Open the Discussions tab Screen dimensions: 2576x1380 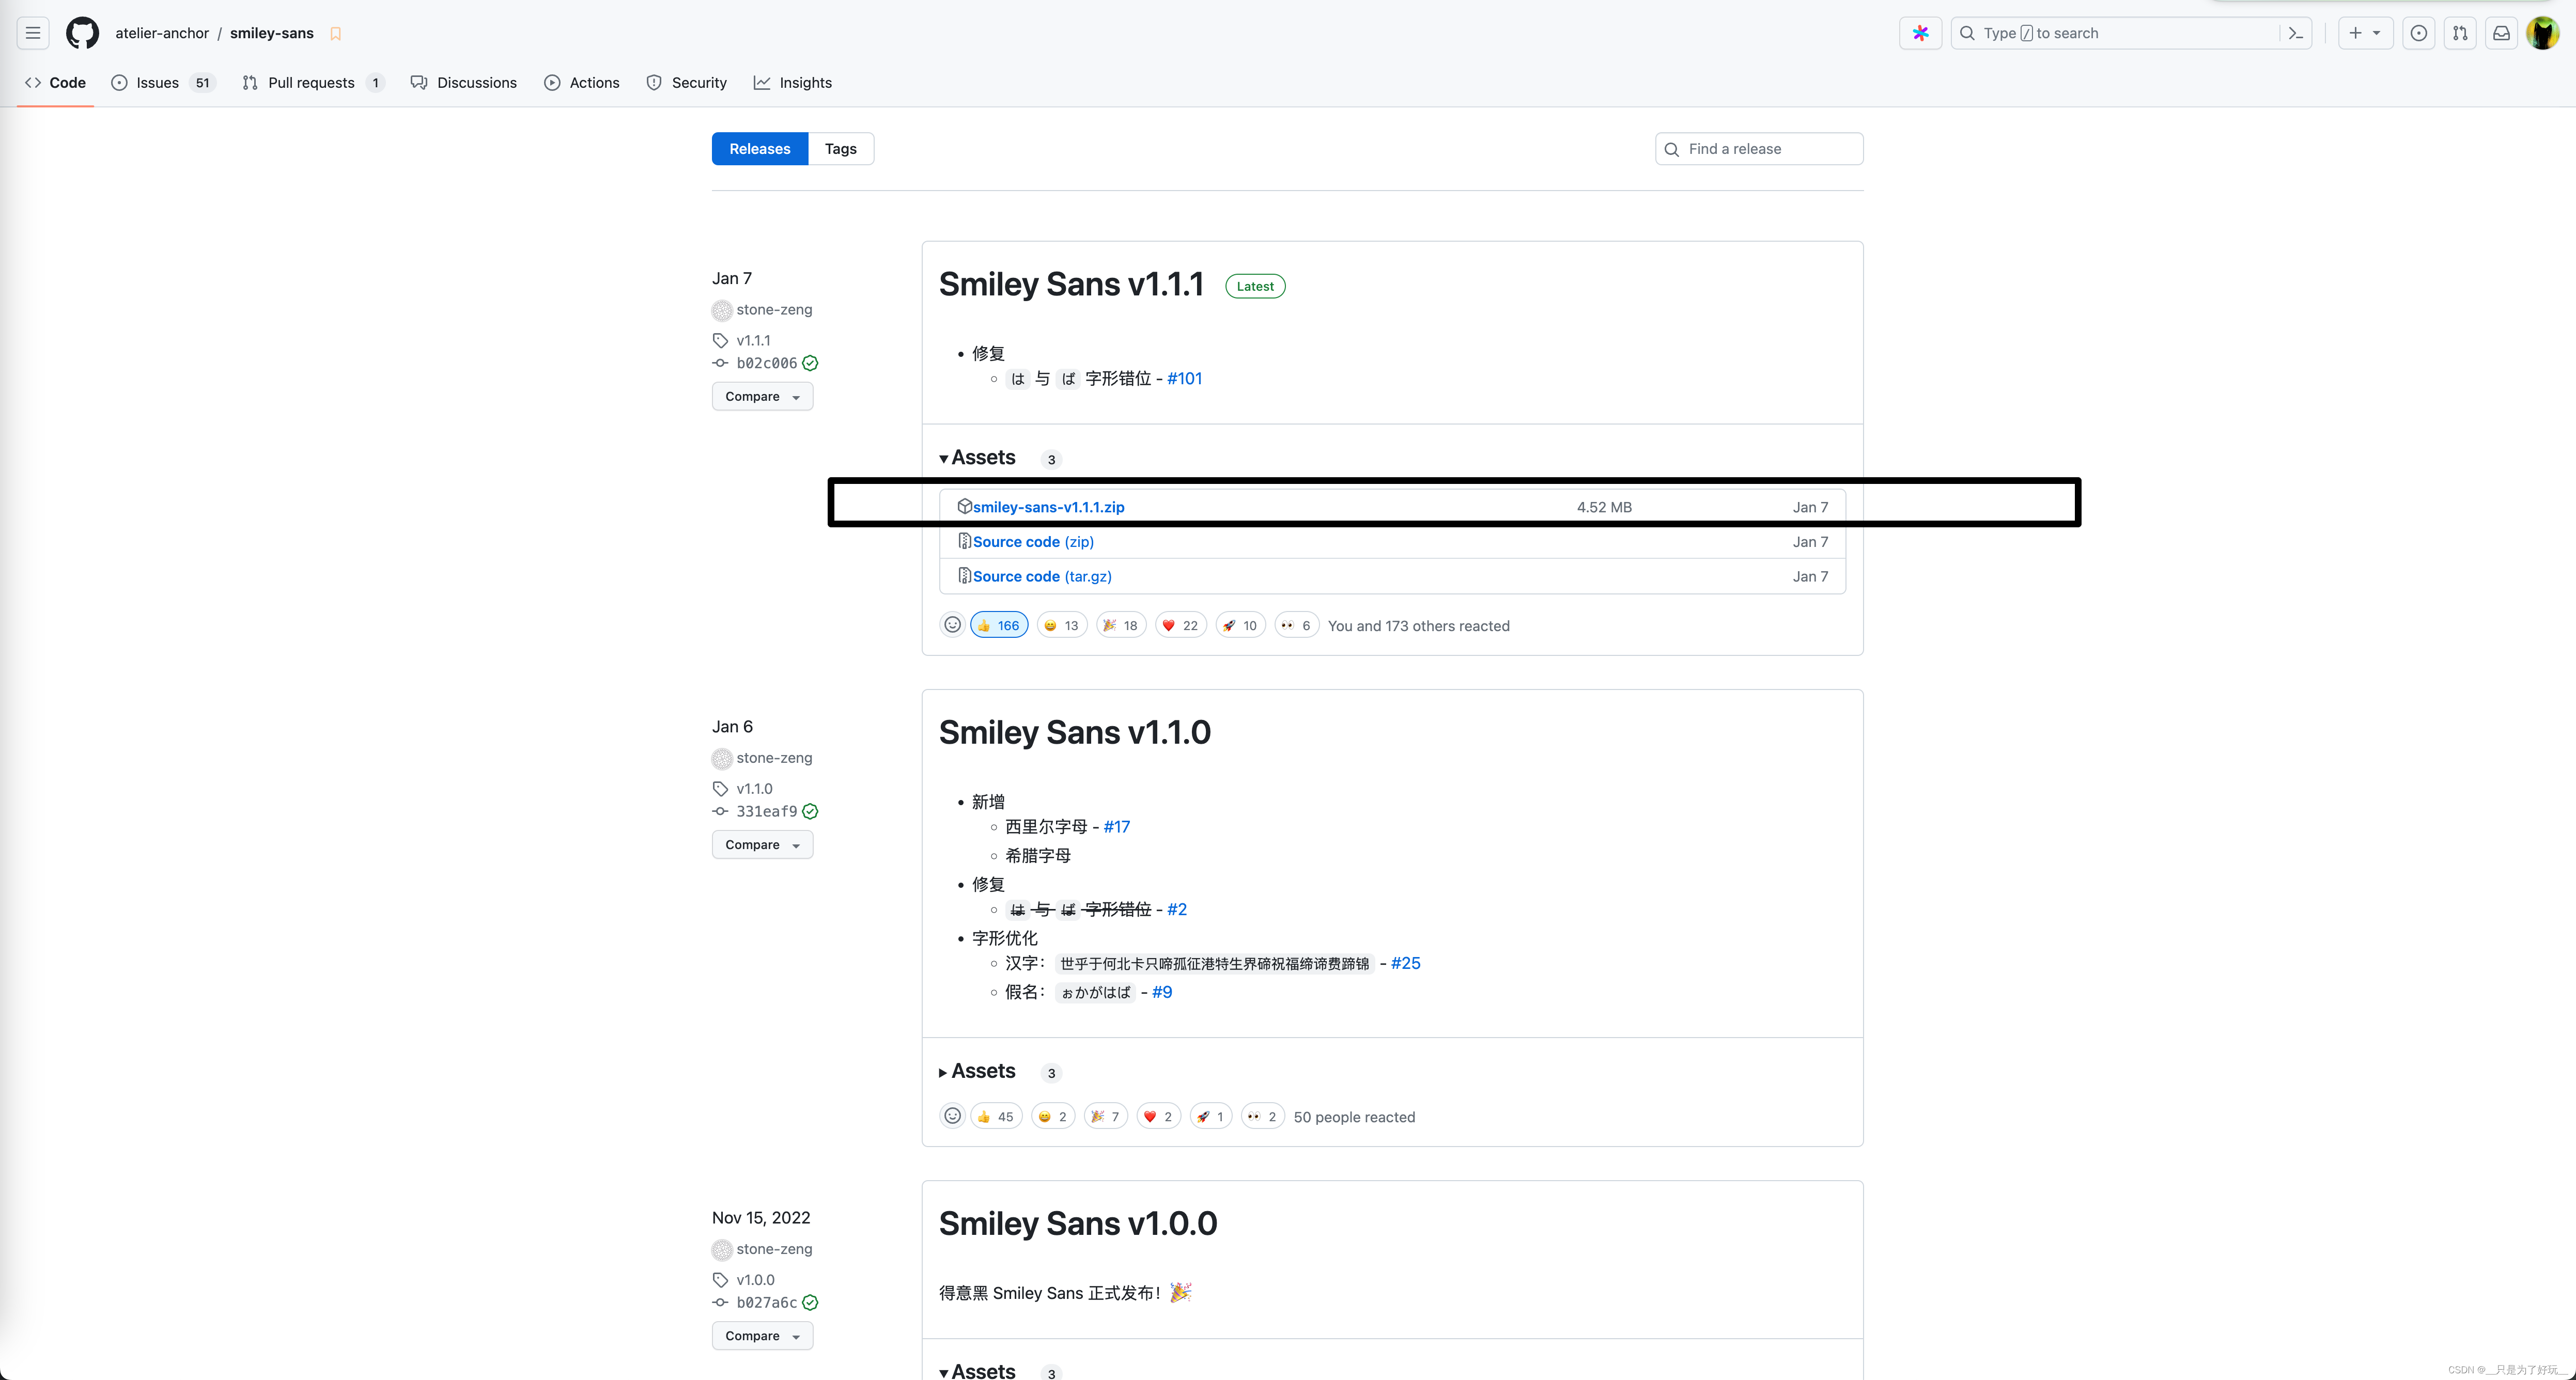point(464,82)
